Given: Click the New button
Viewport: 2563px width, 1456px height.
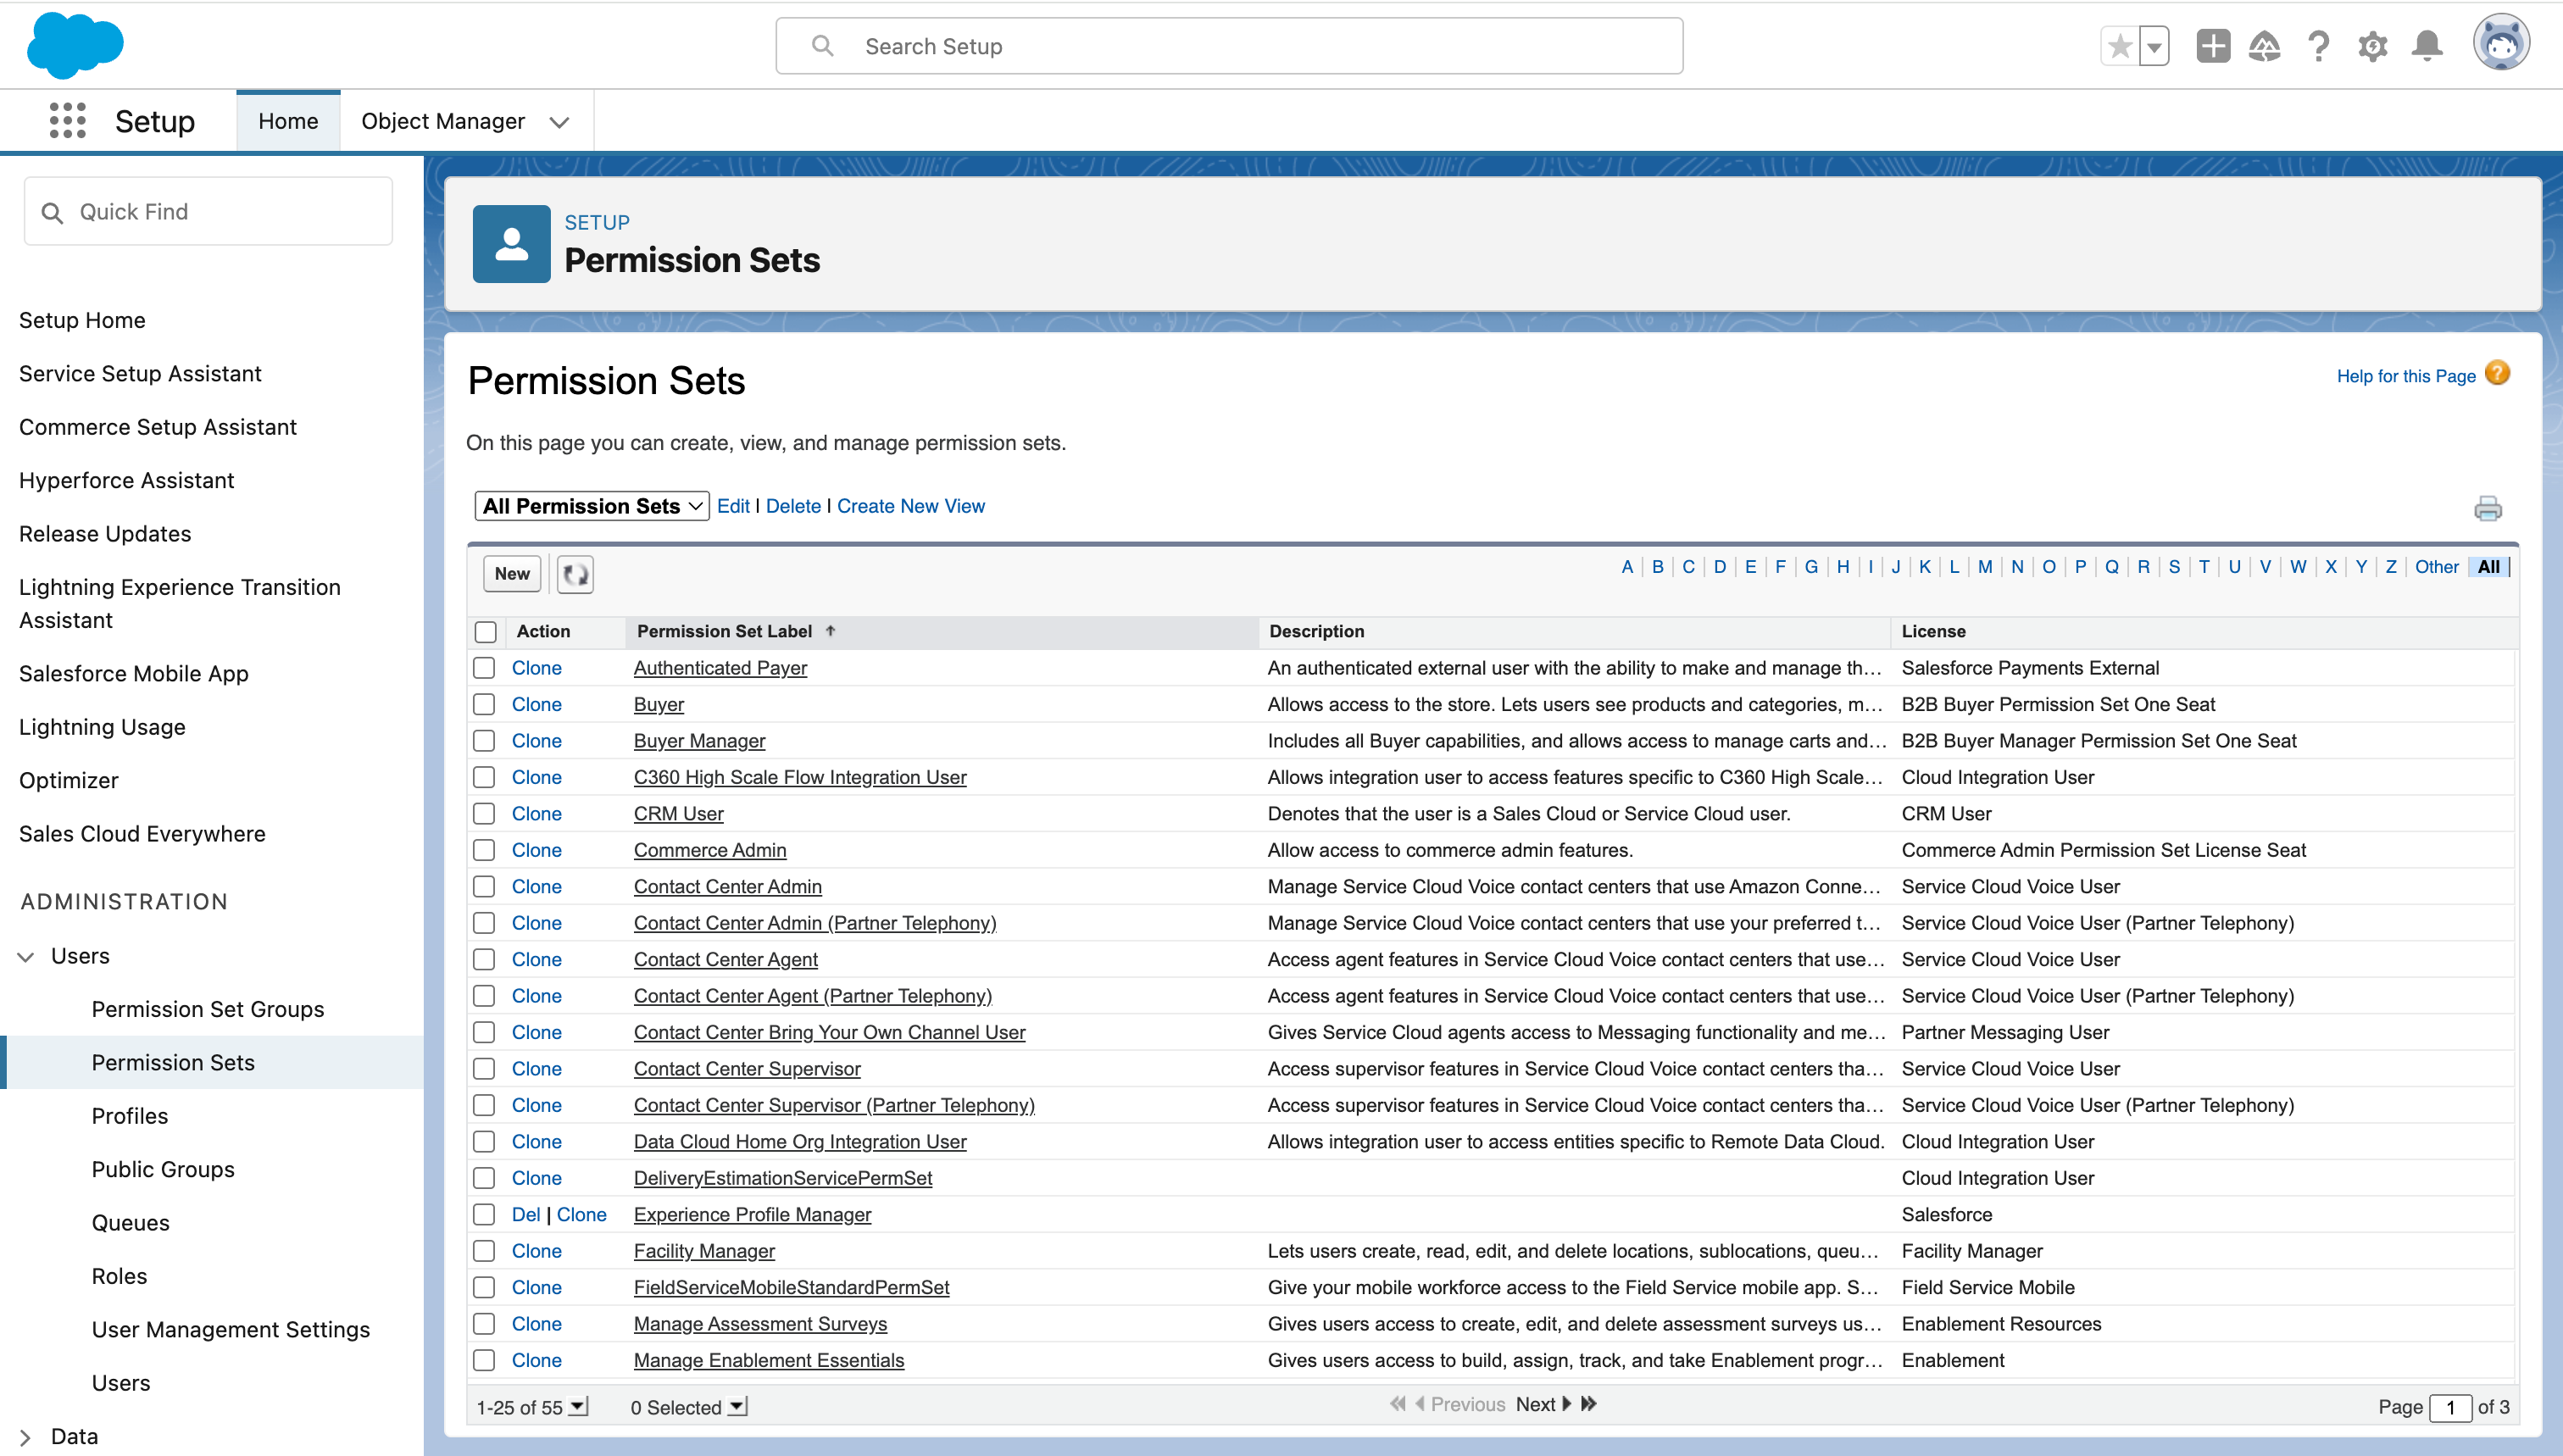Looking at the screenshot, I should [x=510, y=572].
